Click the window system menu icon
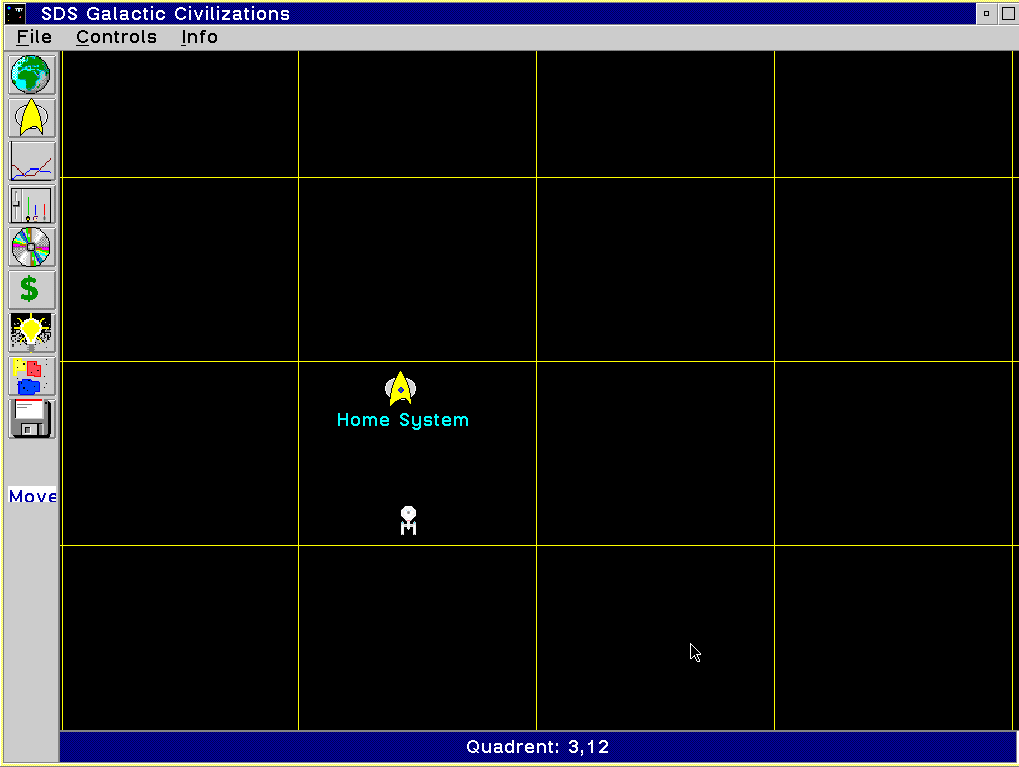The height and width of the screenshot is (767, 1019). pyautogui.click(x=15, y=14)
